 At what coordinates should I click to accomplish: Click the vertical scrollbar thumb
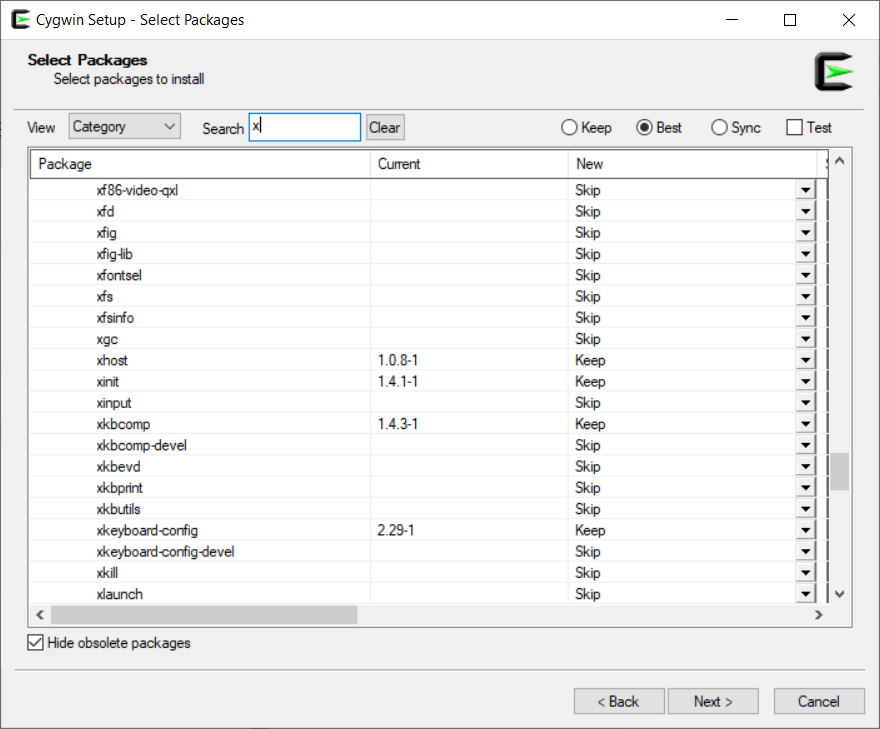(x=840, y=471)
